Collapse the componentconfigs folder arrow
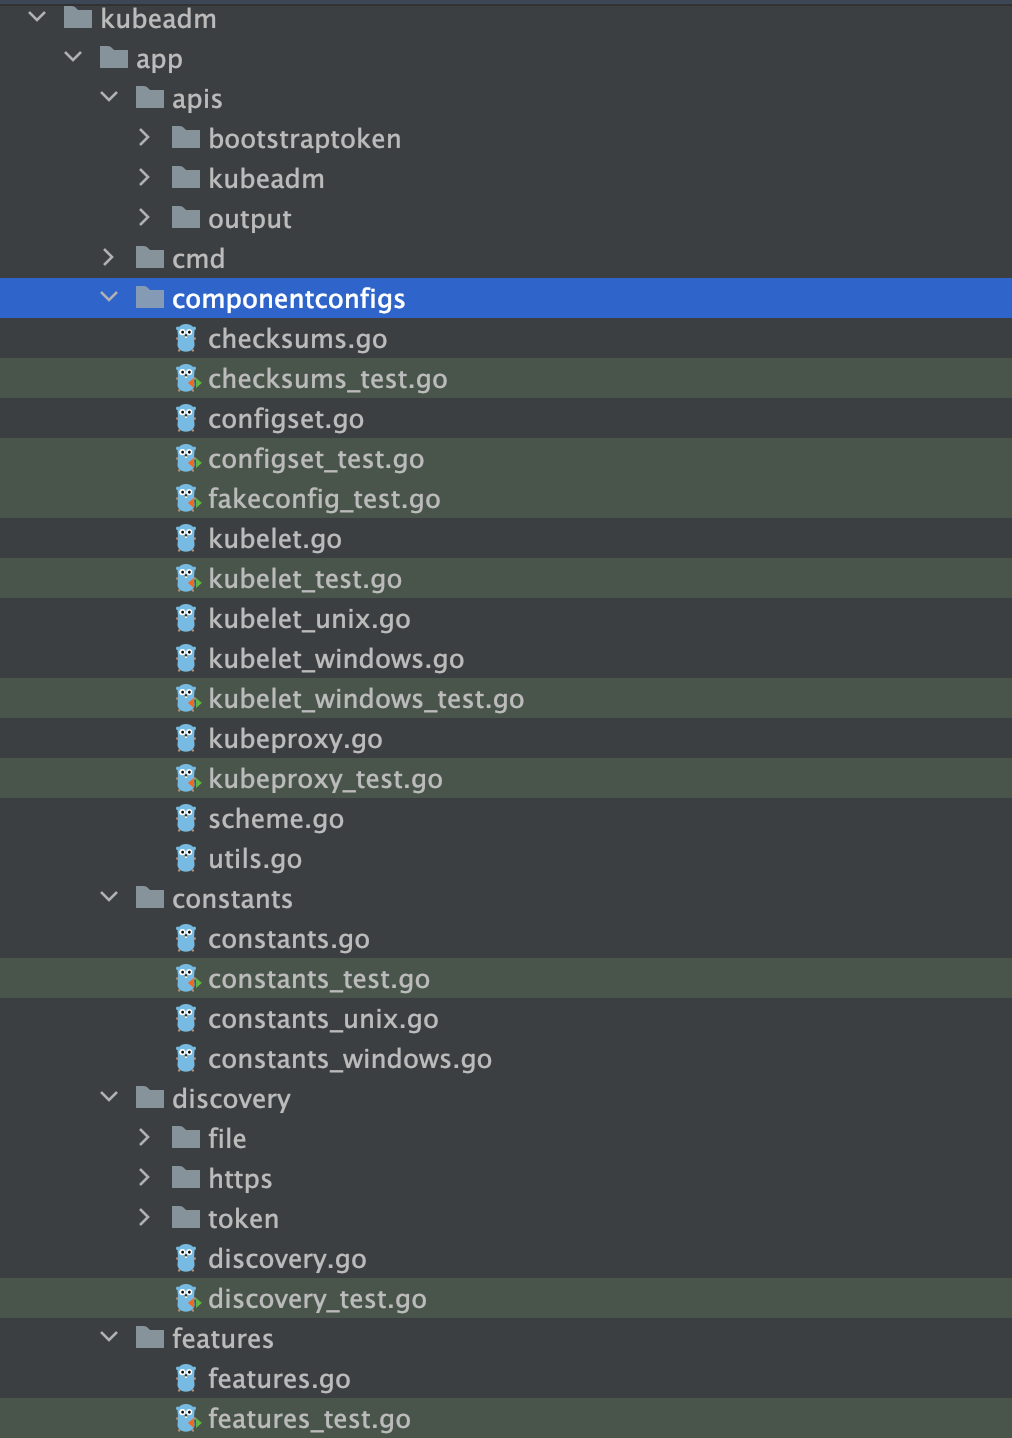The image size is (1012, 1438). click(109, 298)
